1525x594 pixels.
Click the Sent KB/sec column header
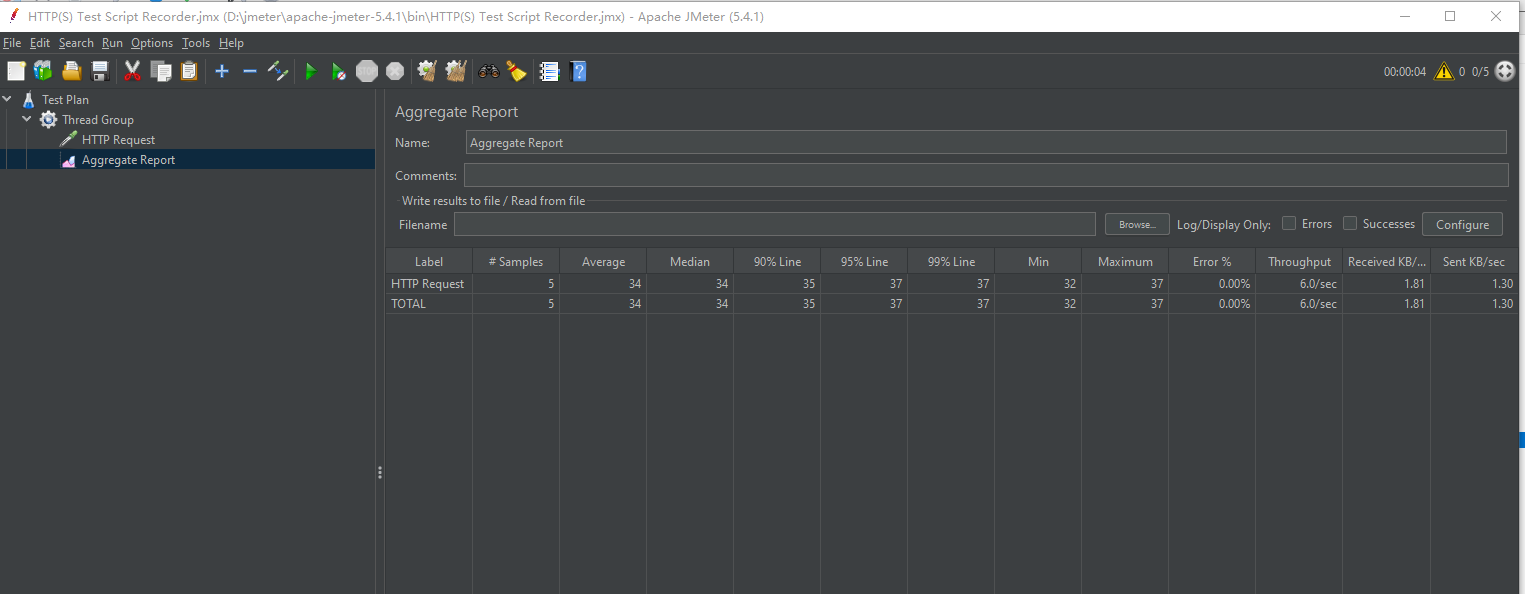(1474, 261)
